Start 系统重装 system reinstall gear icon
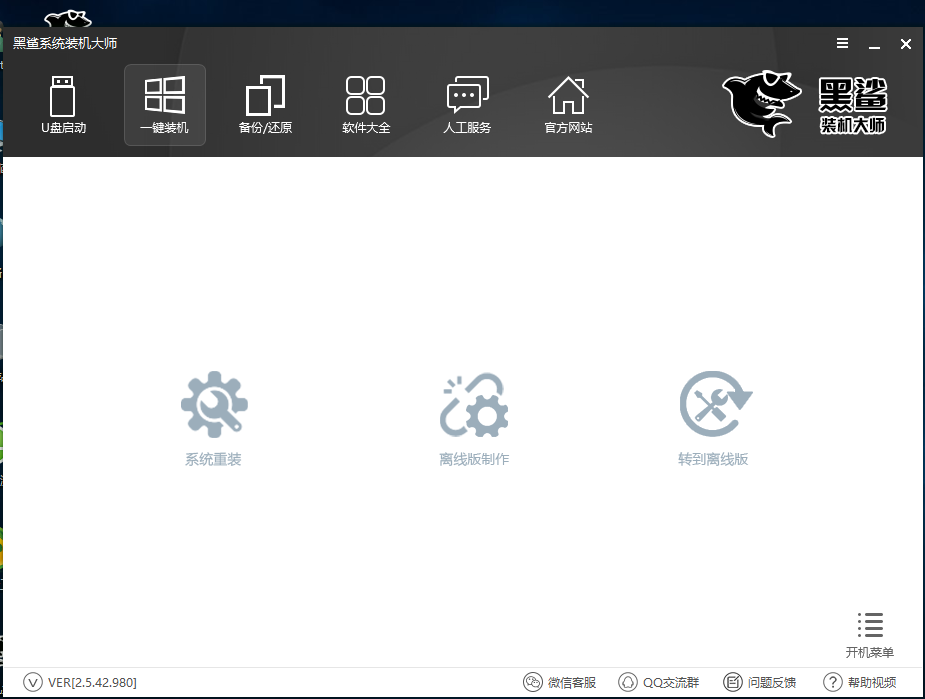 [x=214, y=404]
